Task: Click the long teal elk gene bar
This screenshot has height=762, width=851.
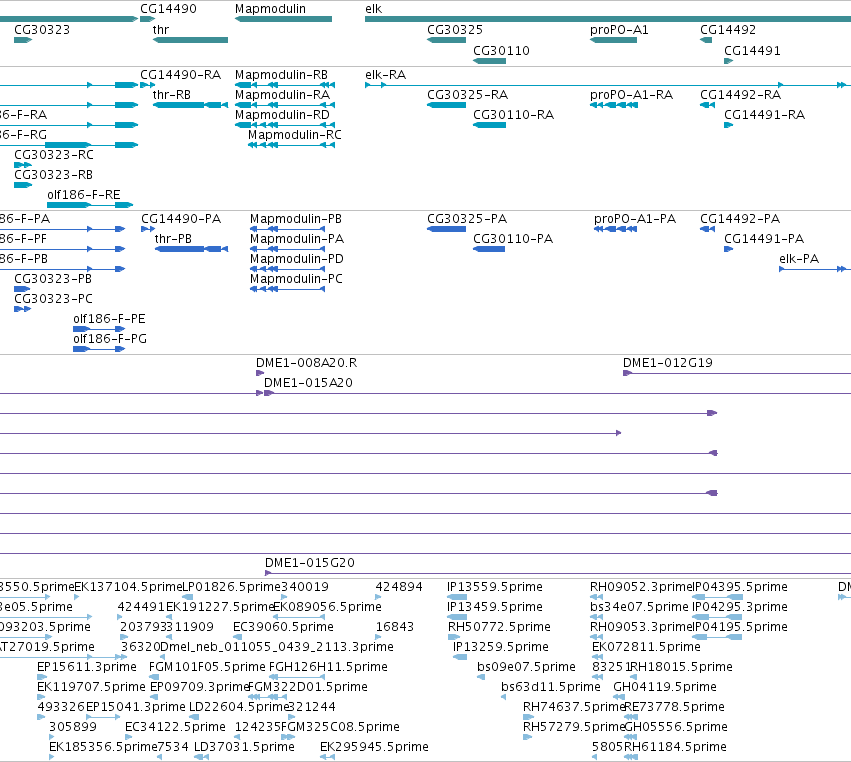Action: [608, 19]
